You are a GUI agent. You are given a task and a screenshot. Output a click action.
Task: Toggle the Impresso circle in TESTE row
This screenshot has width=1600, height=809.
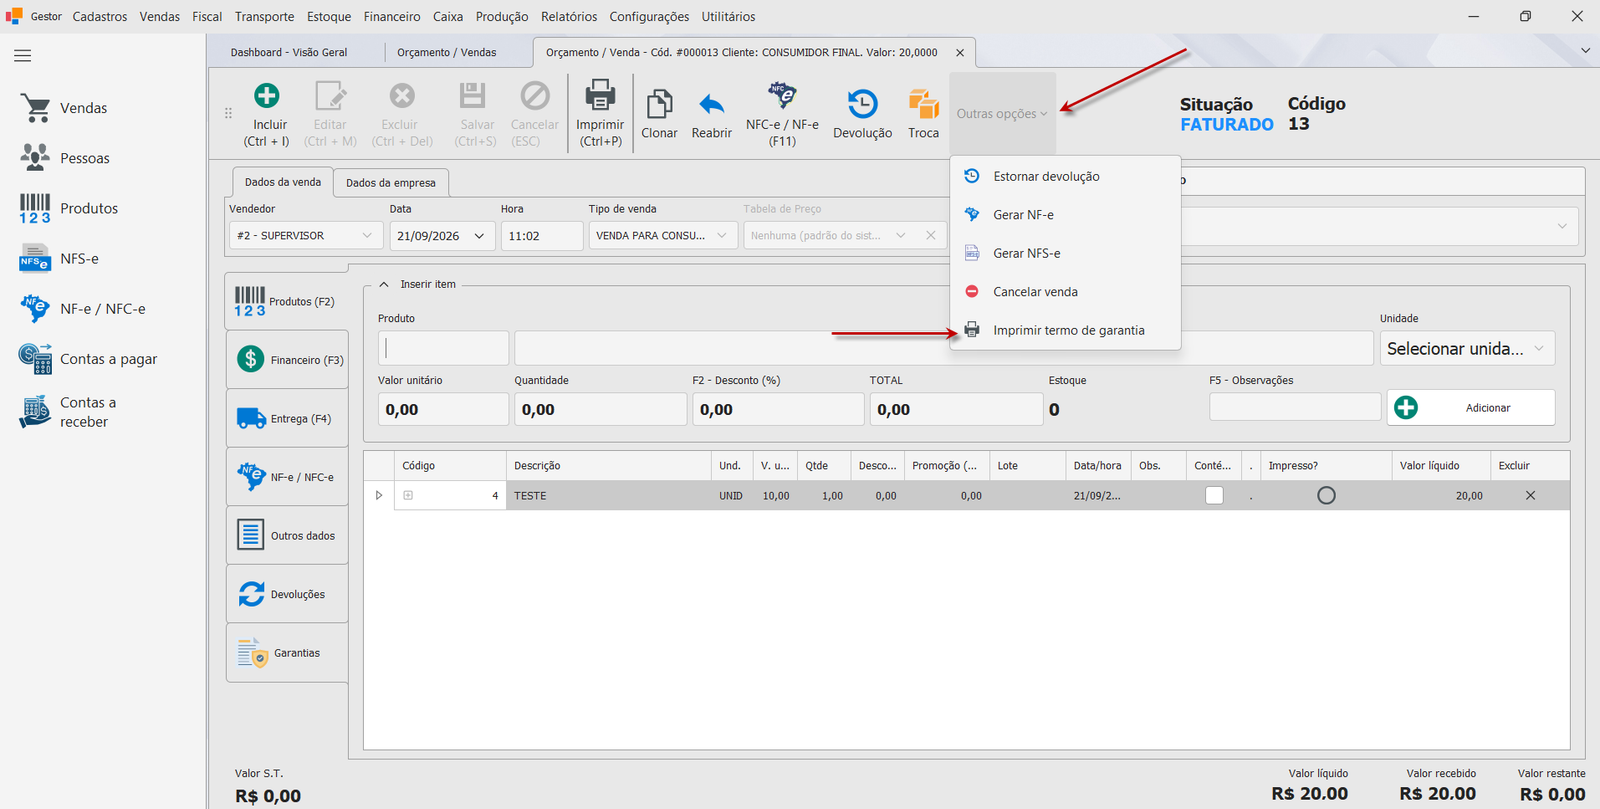coord(1326,495)
